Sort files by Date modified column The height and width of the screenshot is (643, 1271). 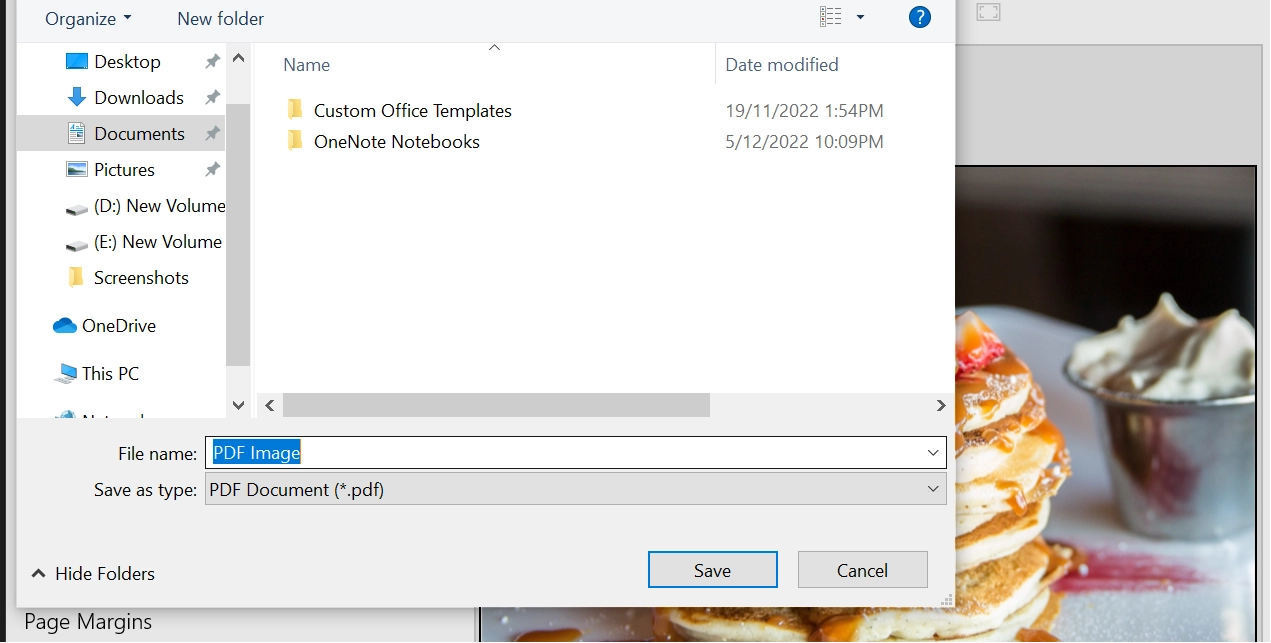[782, 64]
